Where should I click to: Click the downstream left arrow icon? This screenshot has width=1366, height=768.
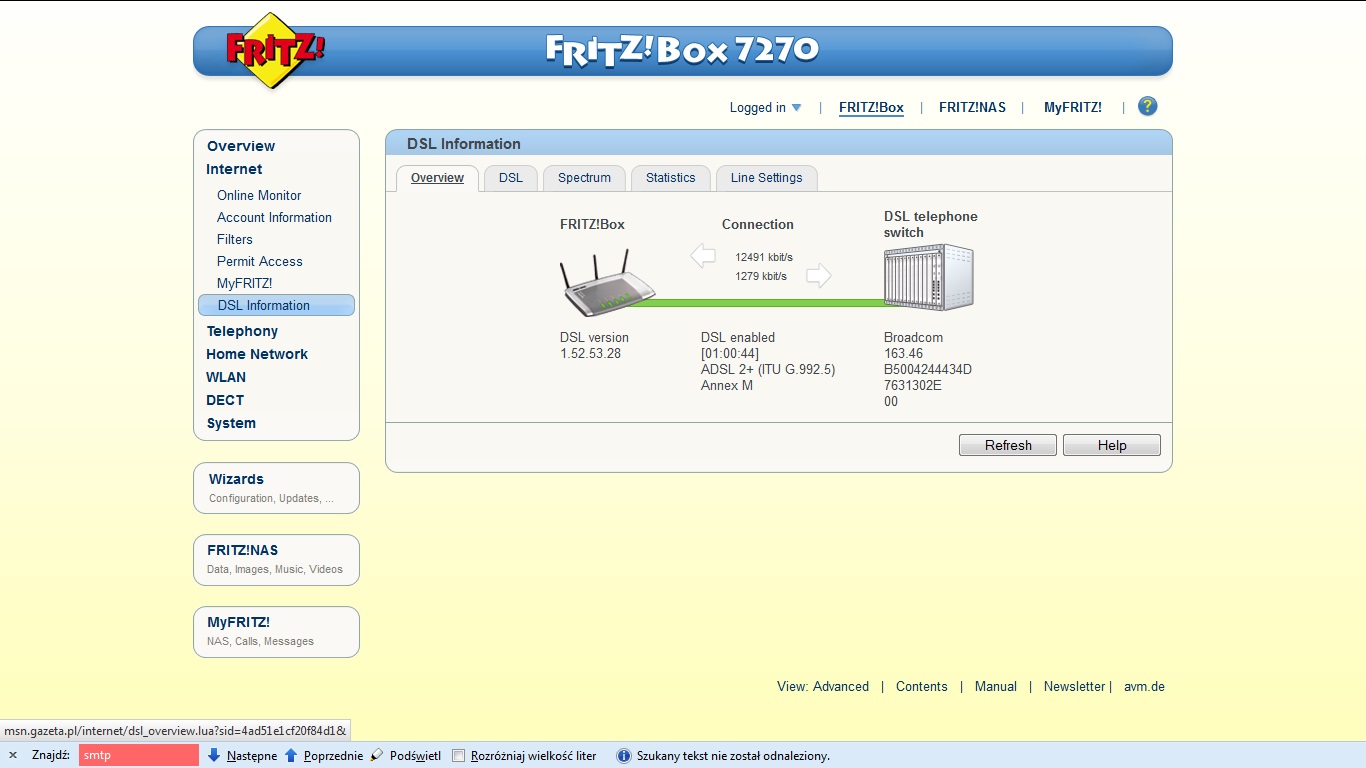point(703,256)
